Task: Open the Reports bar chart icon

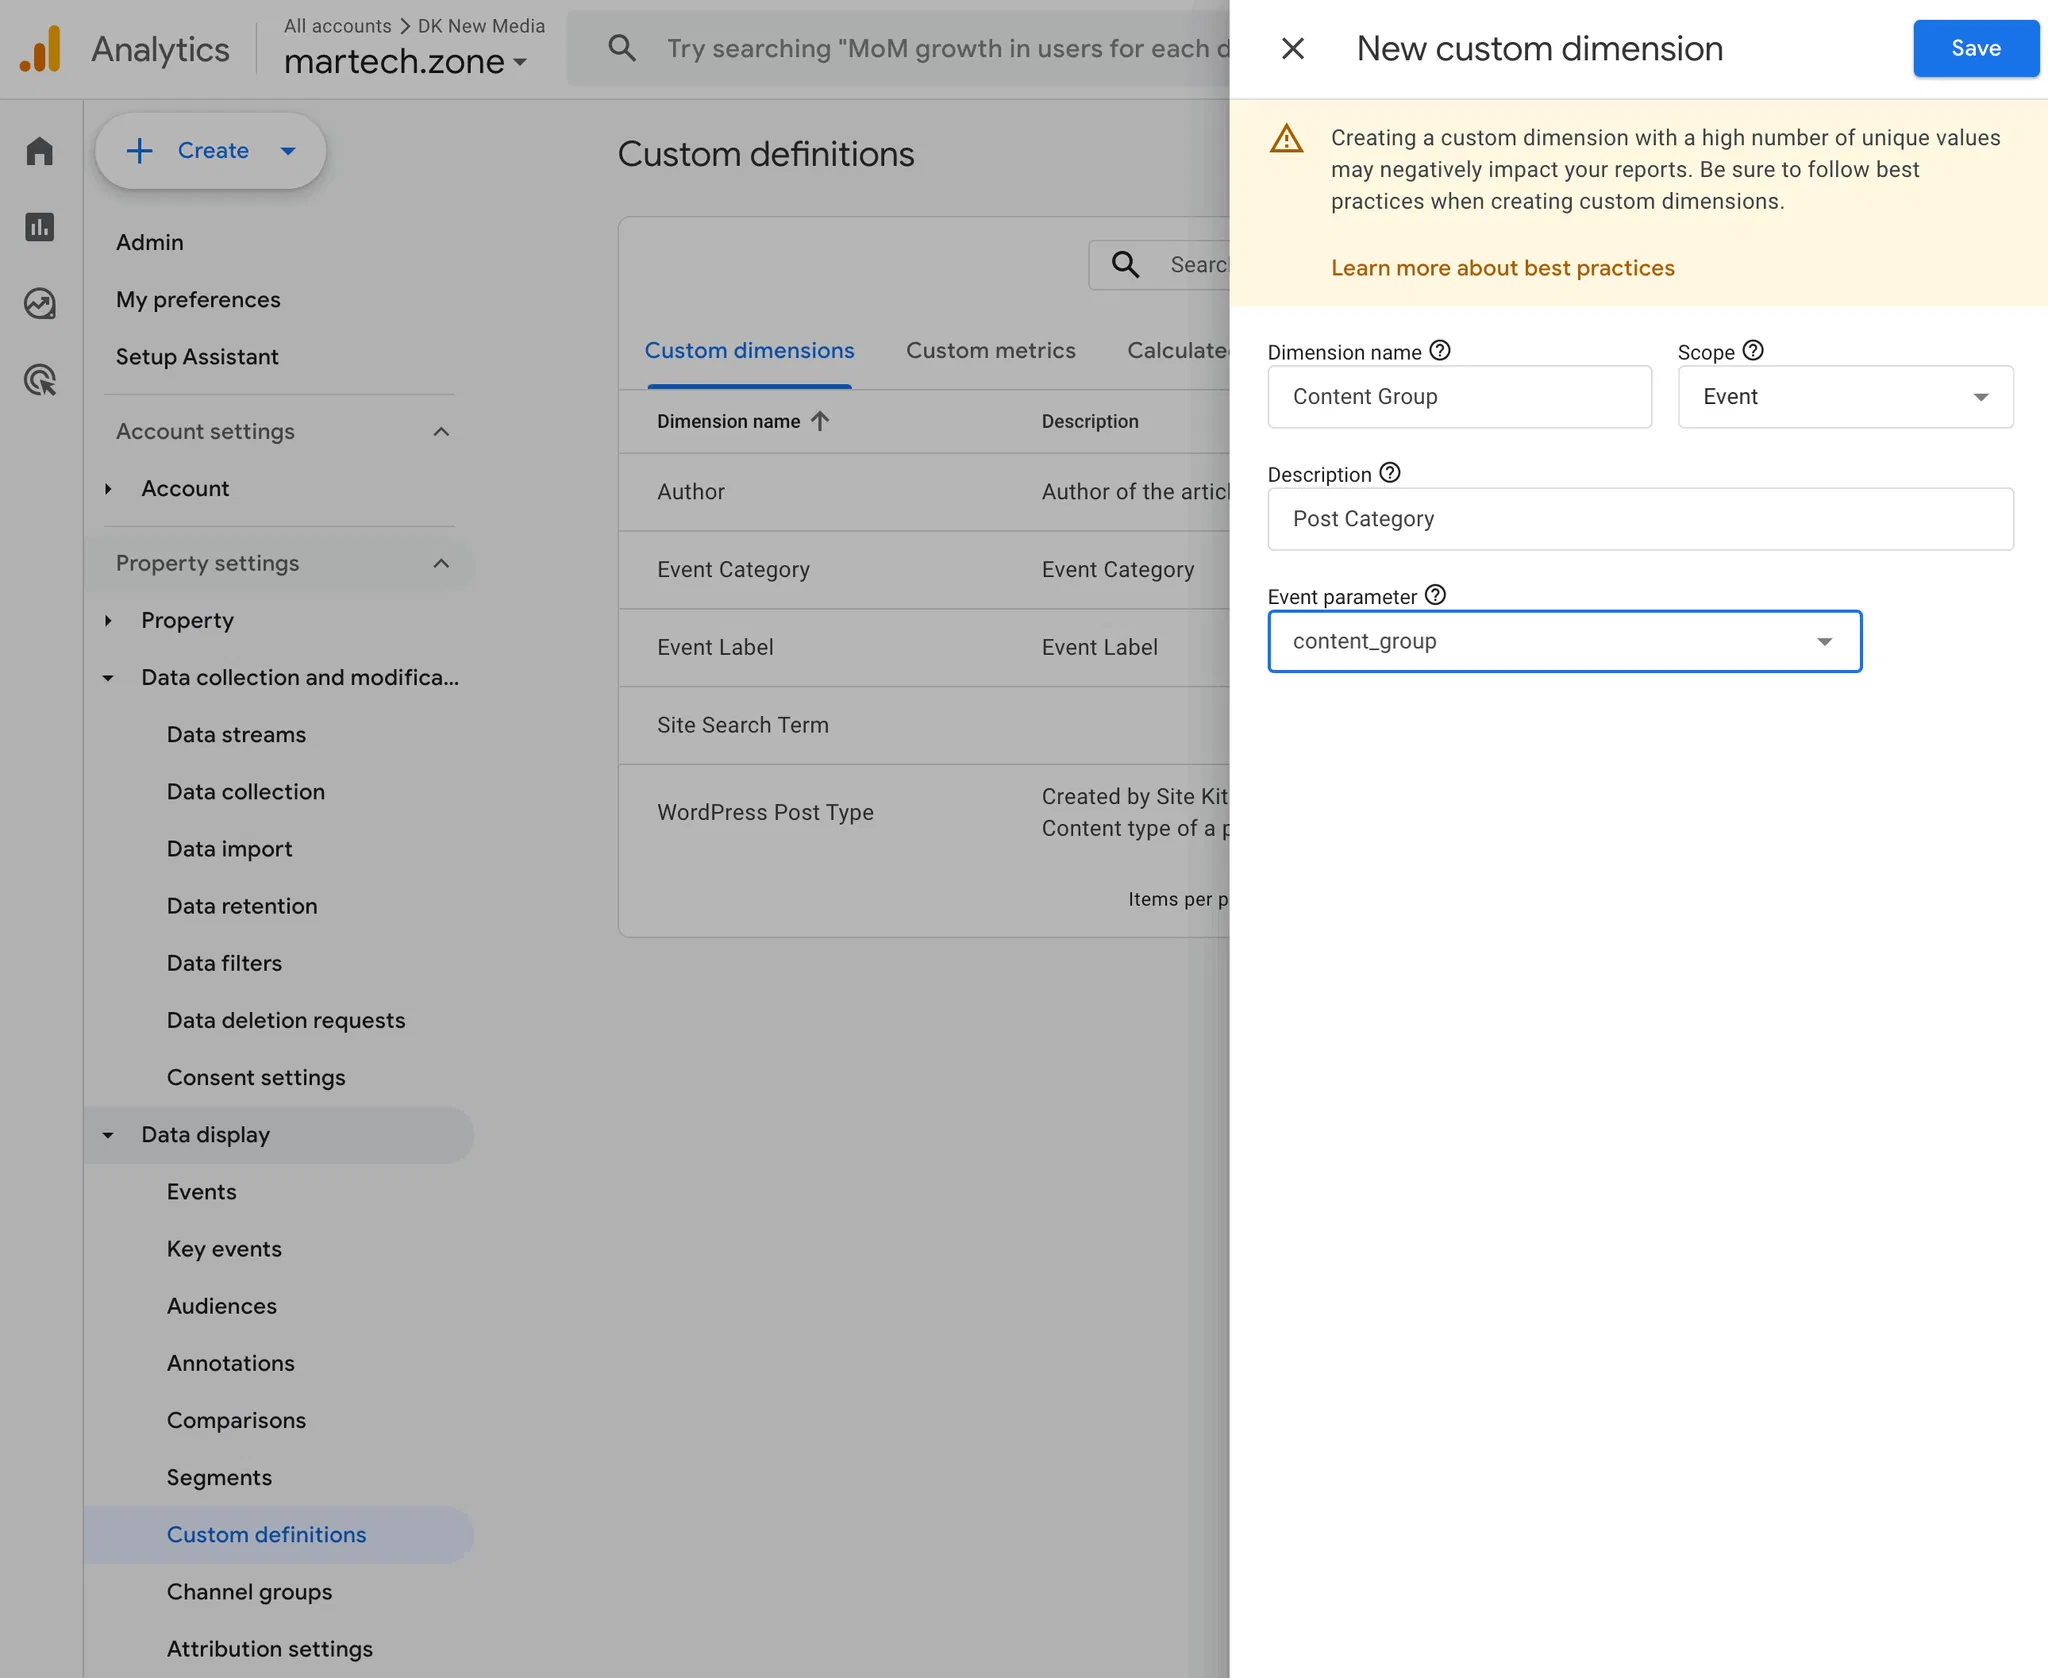Action: click(x=40, y=227)
